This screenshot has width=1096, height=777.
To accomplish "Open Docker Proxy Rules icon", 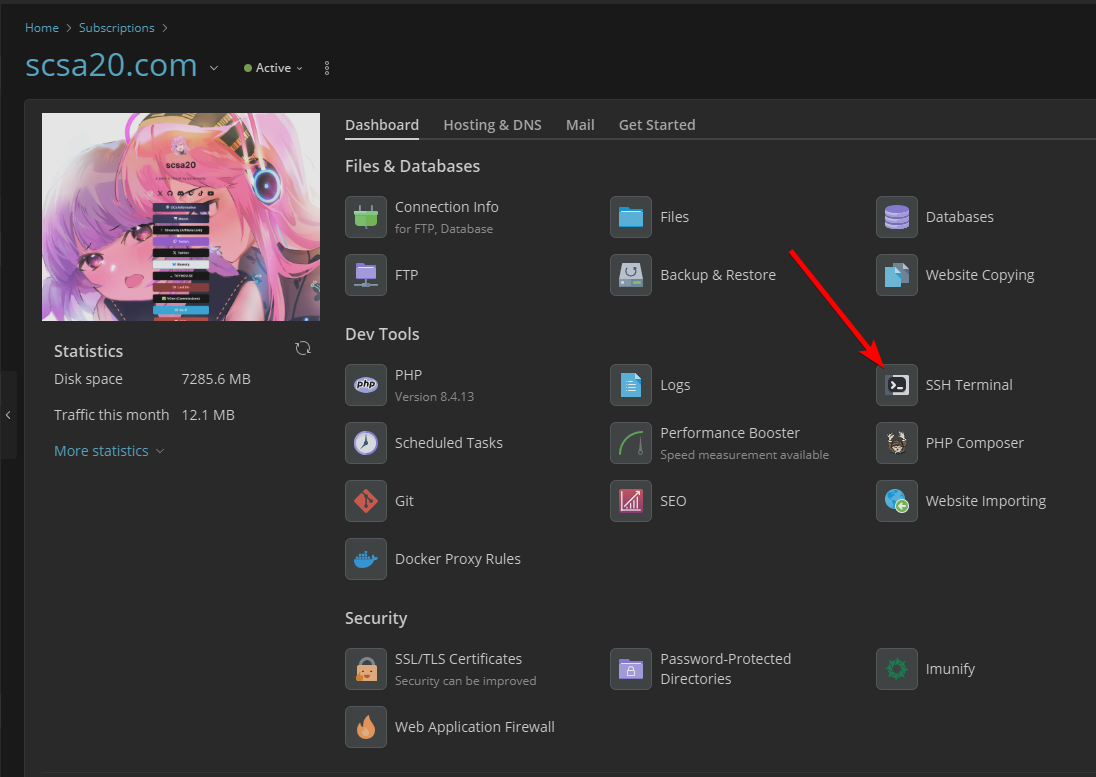I will [x=366, y=559].
